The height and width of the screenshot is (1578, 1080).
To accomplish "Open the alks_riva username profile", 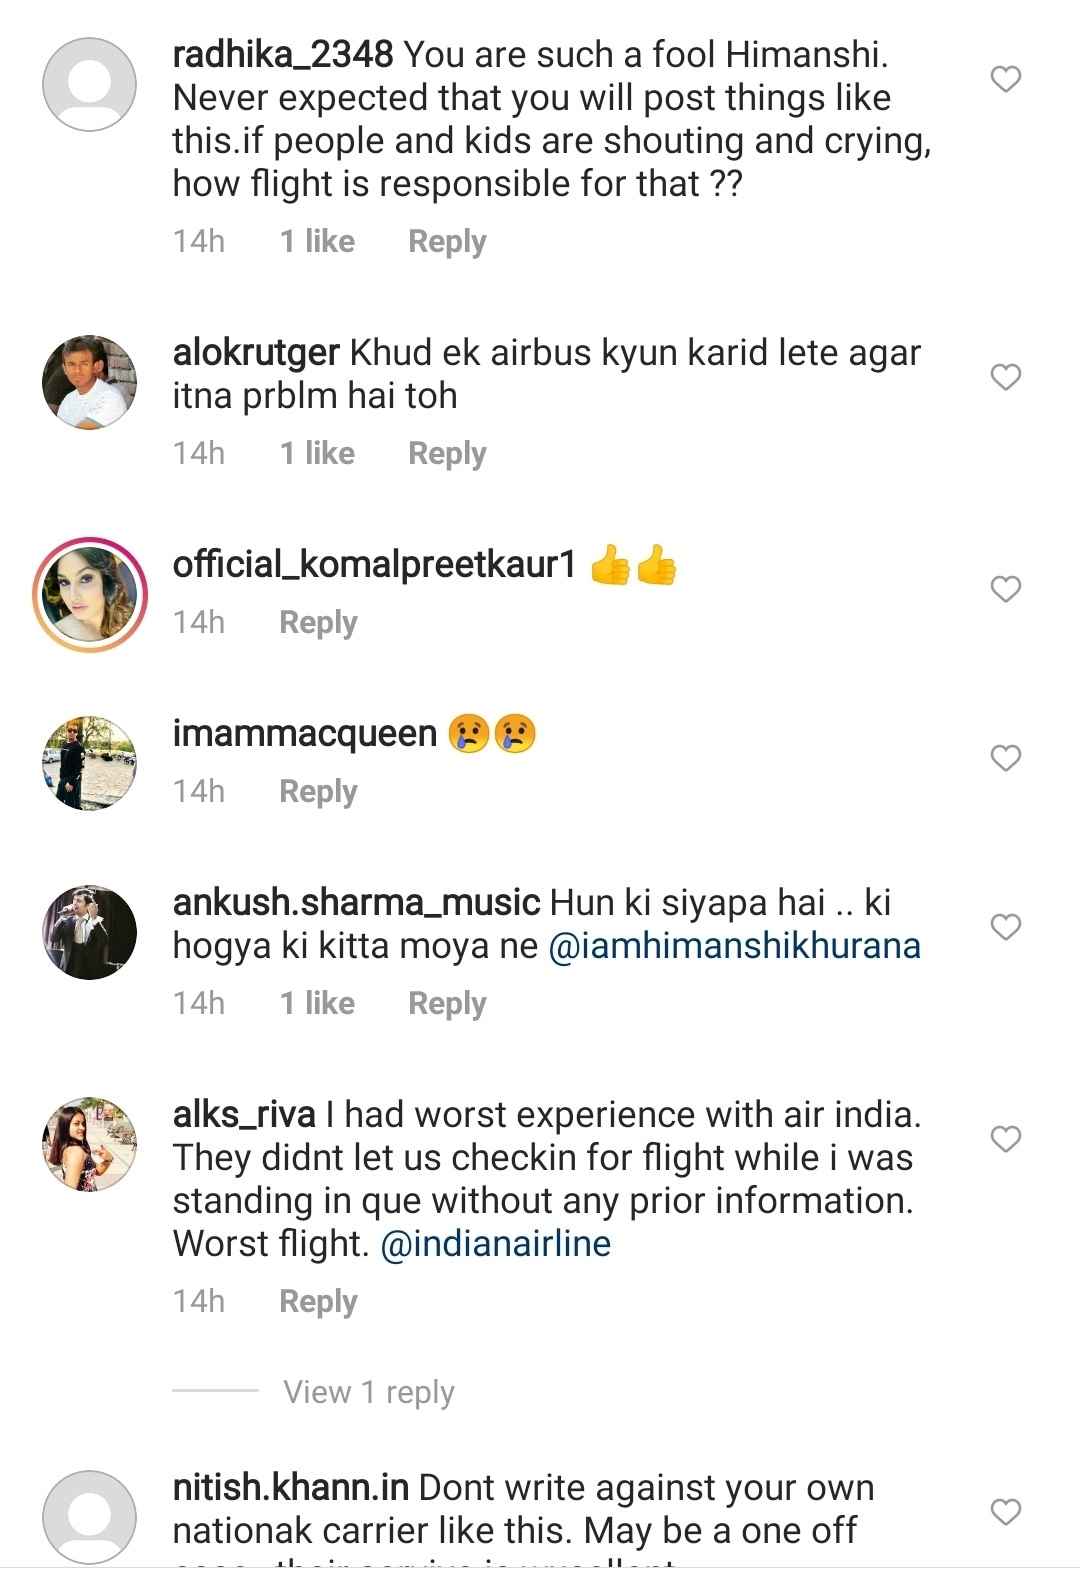I will (x=244, y=1115).
